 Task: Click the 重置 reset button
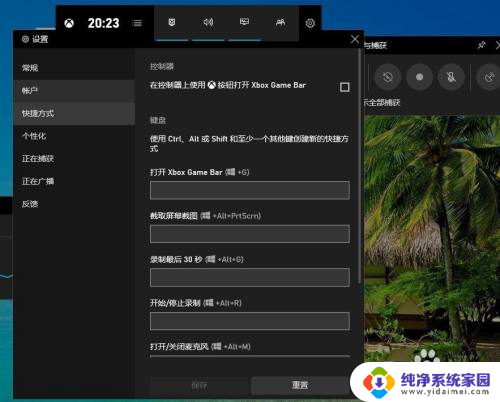300,385
